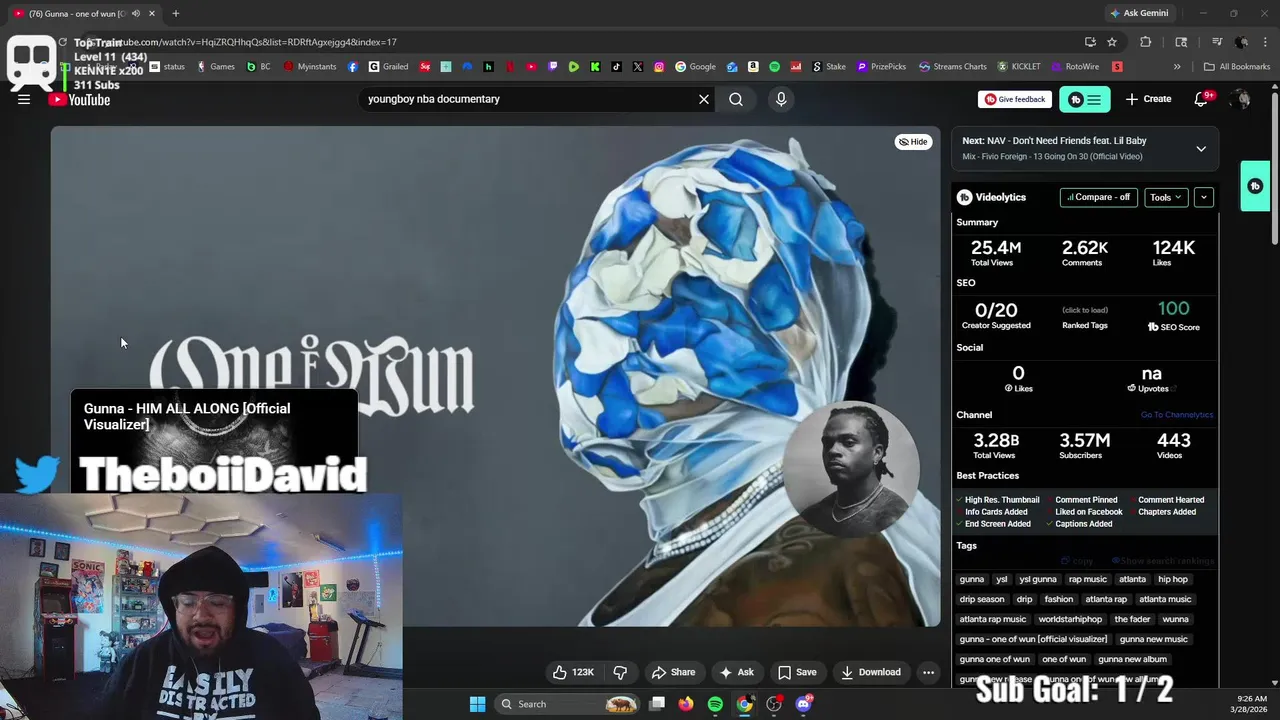Expand the Next playlist chevron
The height and width of the screenshot is (720, 1280).
(x=1201, y=149)
